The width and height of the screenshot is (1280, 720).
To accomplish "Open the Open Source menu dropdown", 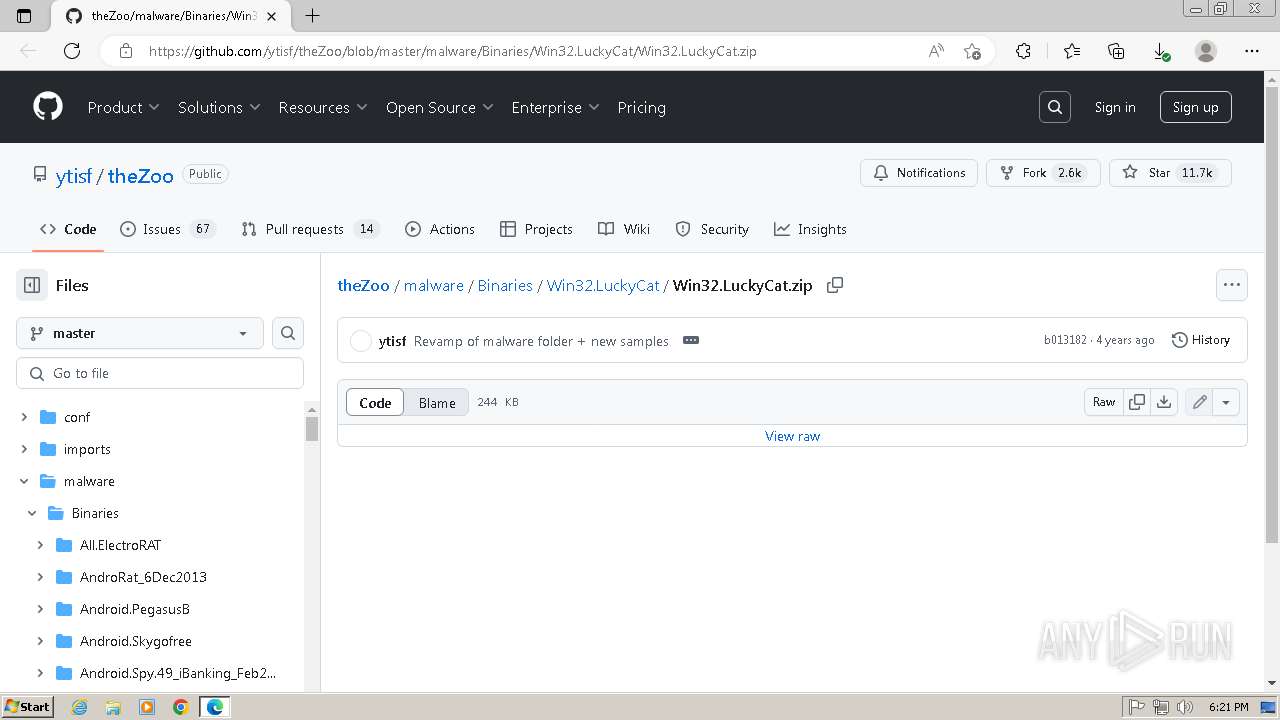I will 440,107.
